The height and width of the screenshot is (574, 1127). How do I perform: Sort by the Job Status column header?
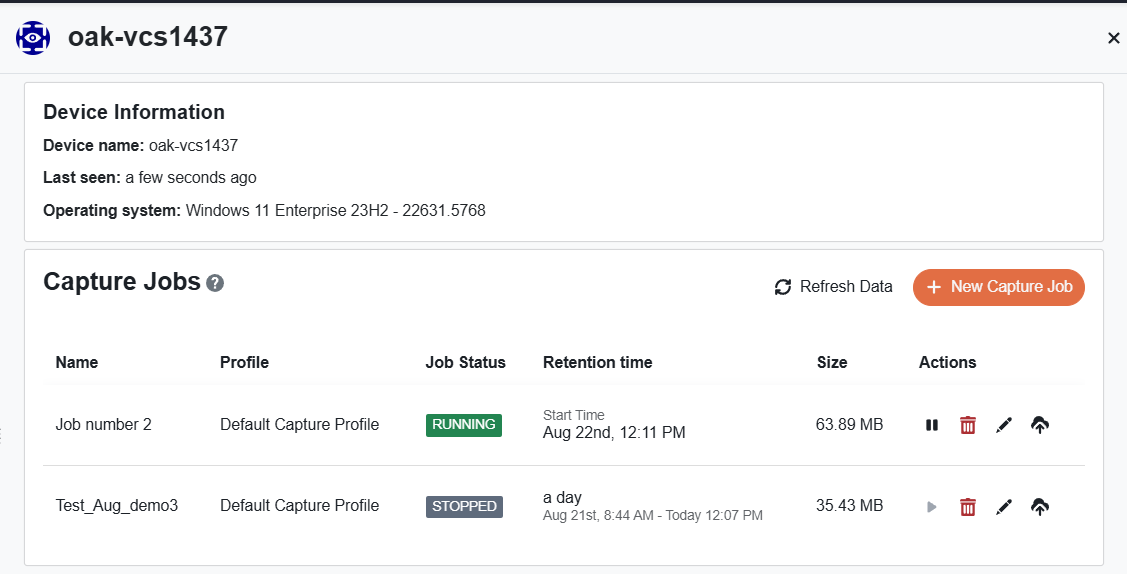[465, 362]
